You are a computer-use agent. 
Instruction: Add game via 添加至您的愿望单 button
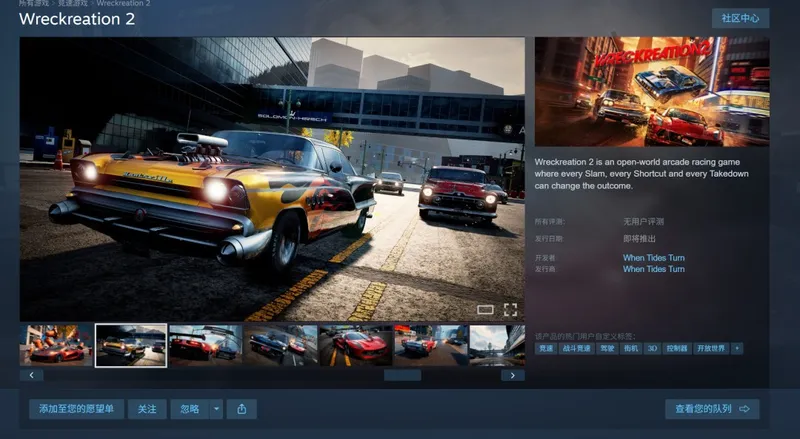click(x=77, y=409)
